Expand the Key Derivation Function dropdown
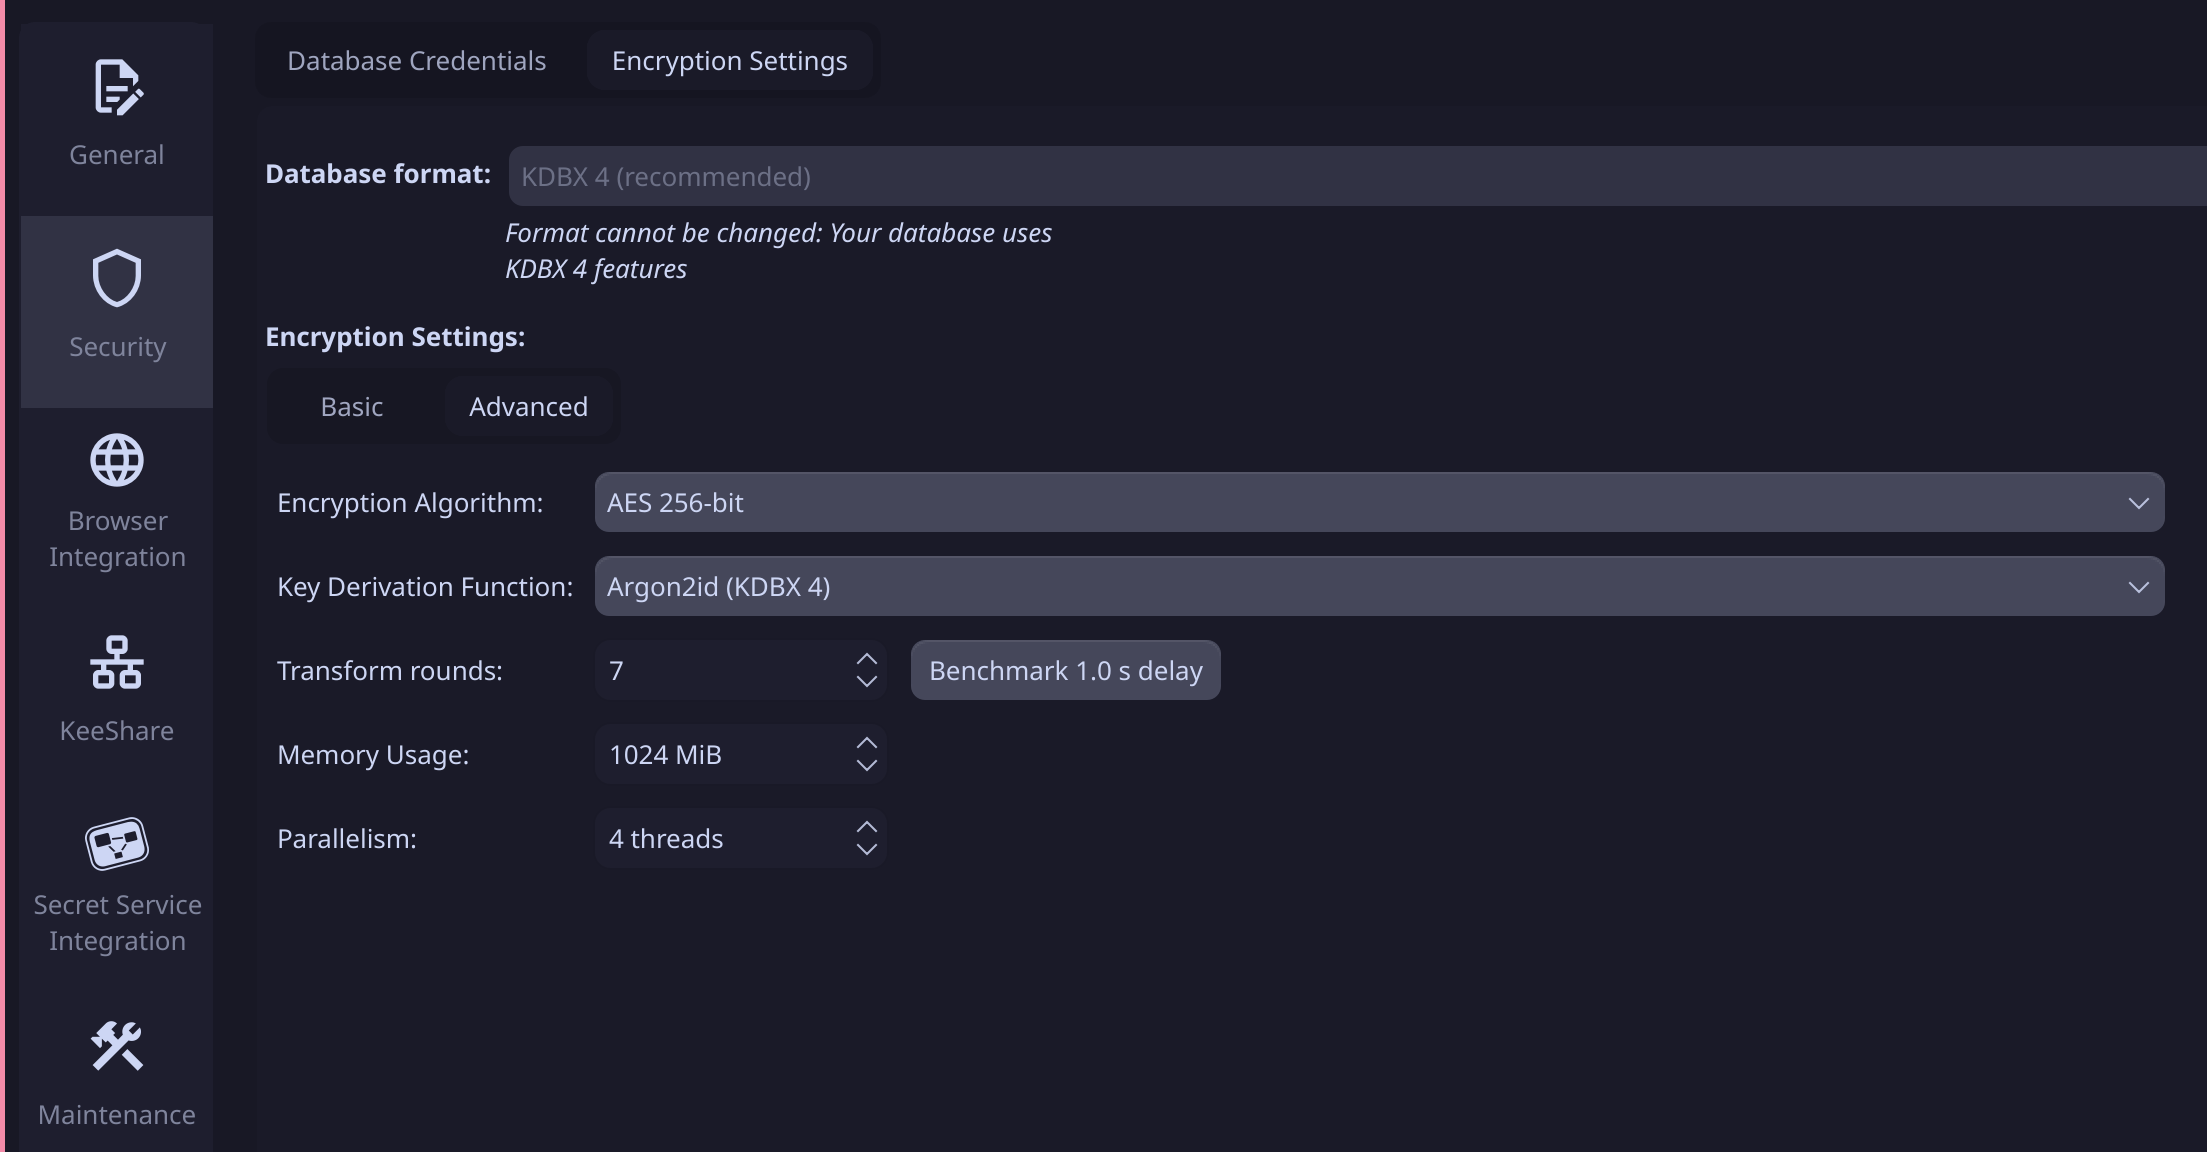Screen dimensions: 2207x1152 (x=1379, y=587)
